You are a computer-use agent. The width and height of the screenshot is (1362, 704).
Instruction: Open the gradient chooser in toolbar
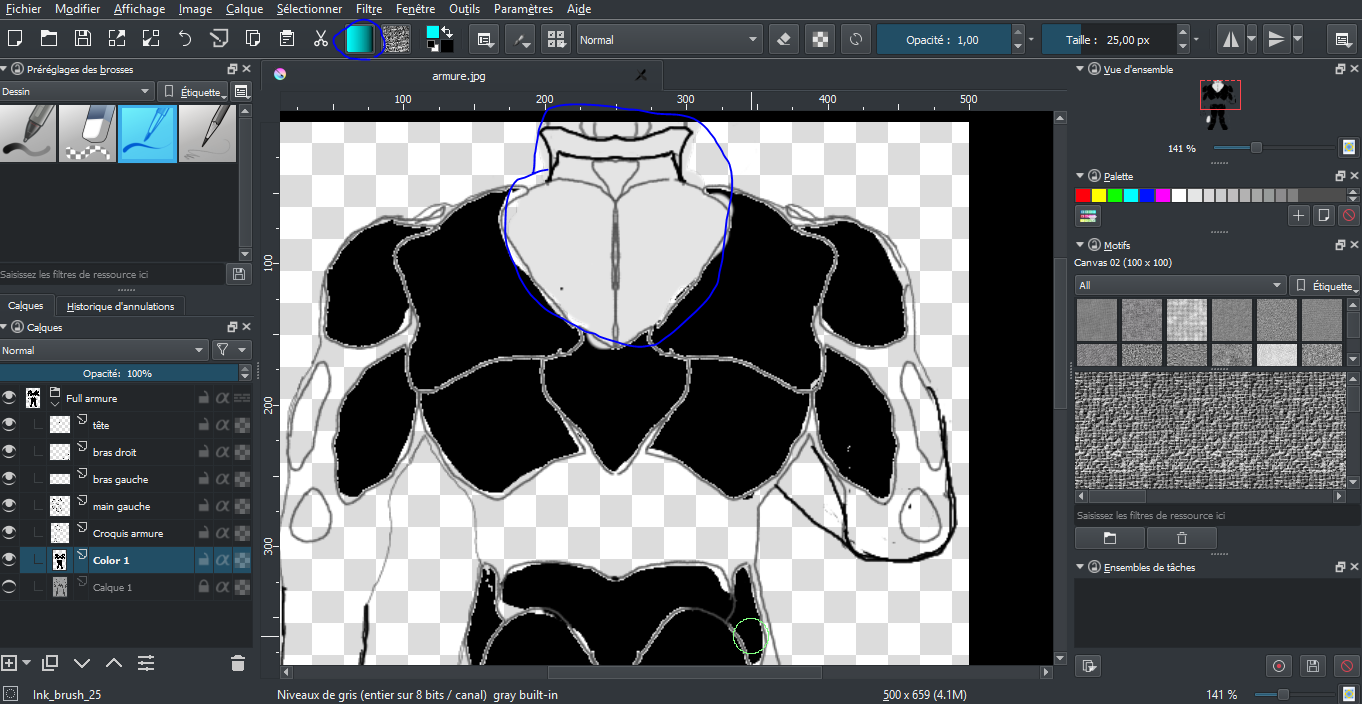pos(359,39)
